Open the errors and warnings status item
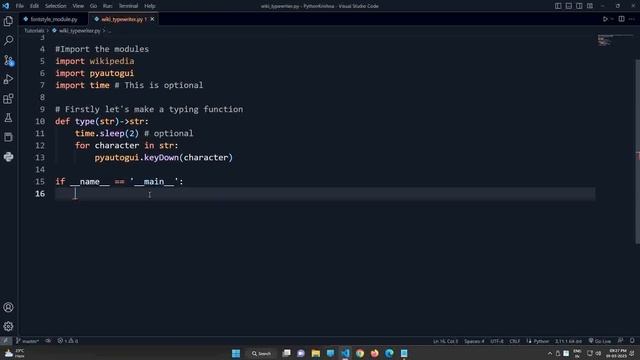This screenshot has width=640, height=360. click(x=68, y=341)
